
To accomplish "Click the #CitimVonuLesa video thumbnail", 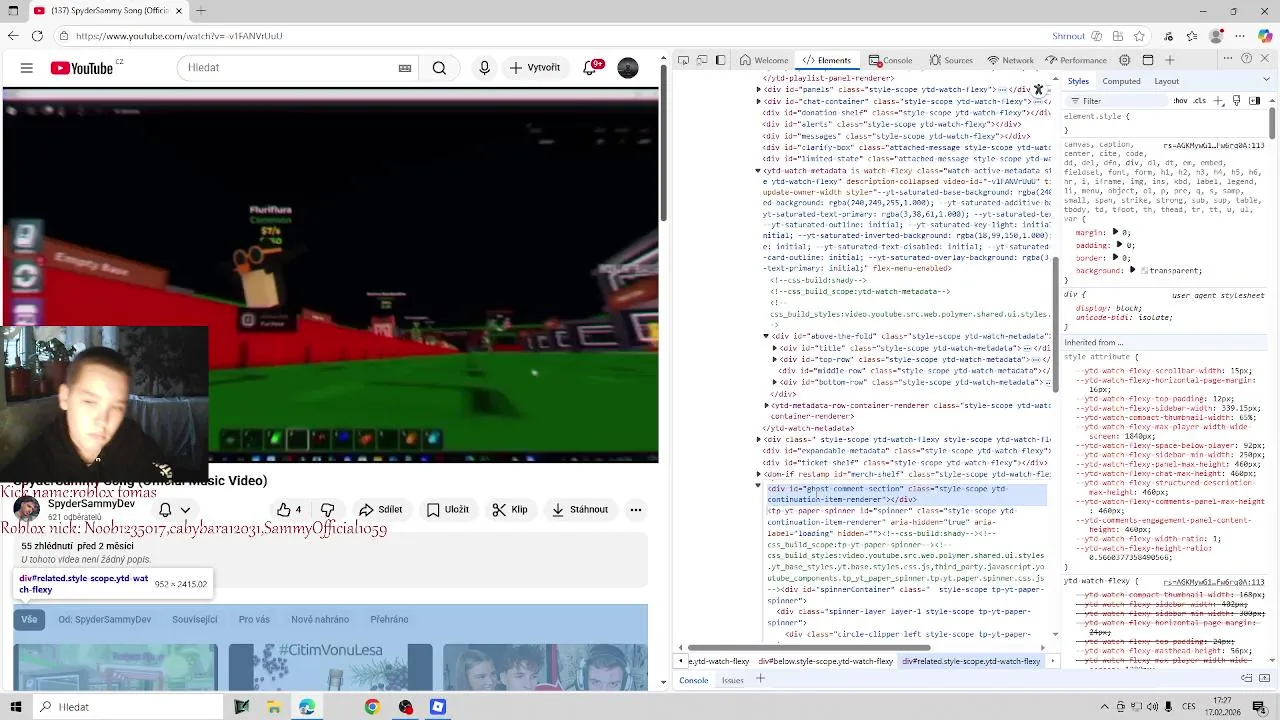I will point(330,667).
